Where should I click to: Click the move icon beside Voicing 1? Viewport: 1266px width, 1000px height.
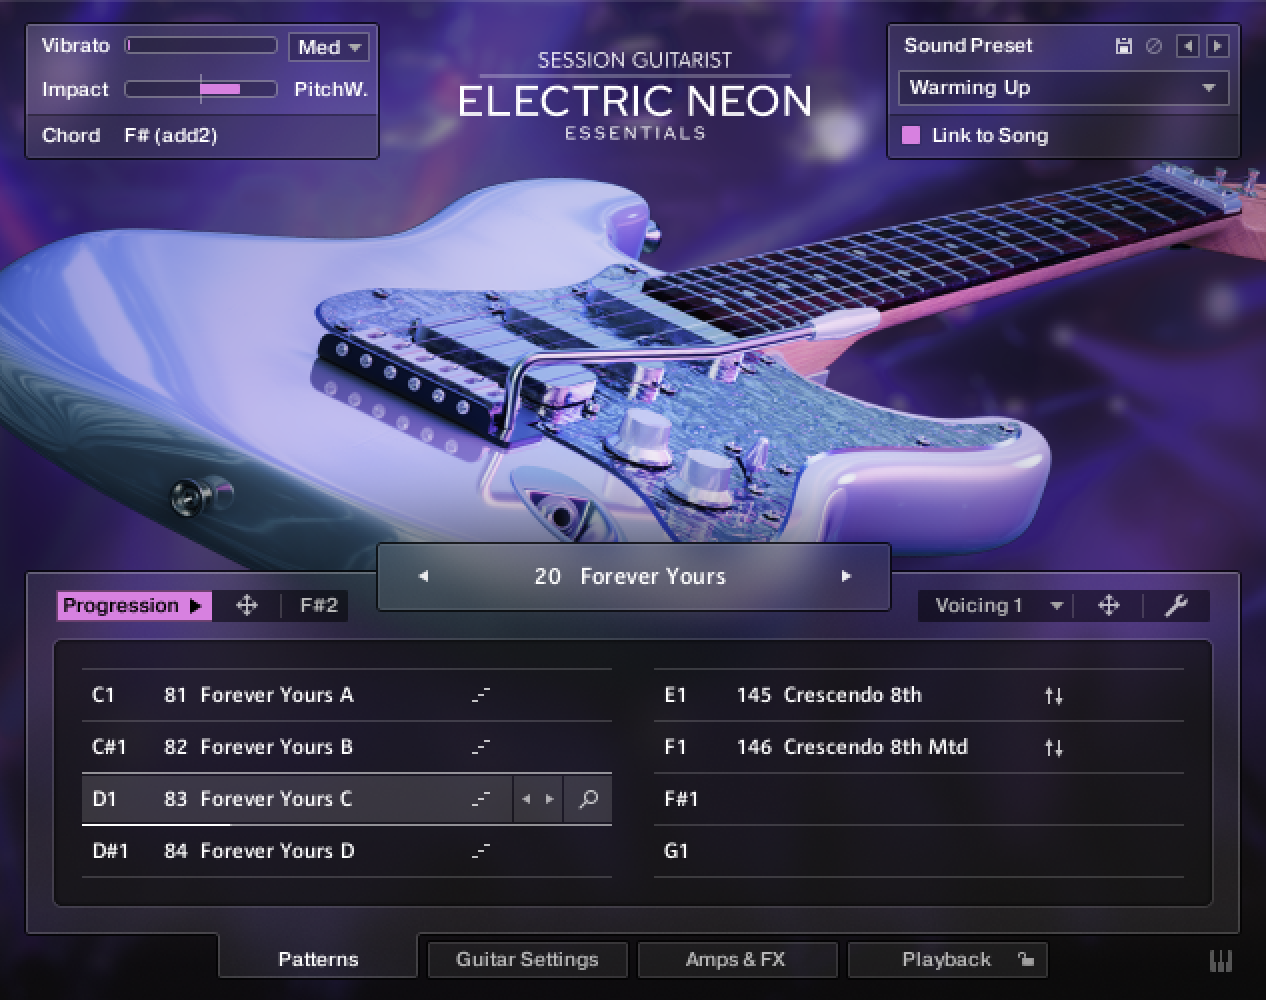(1108, 605)
